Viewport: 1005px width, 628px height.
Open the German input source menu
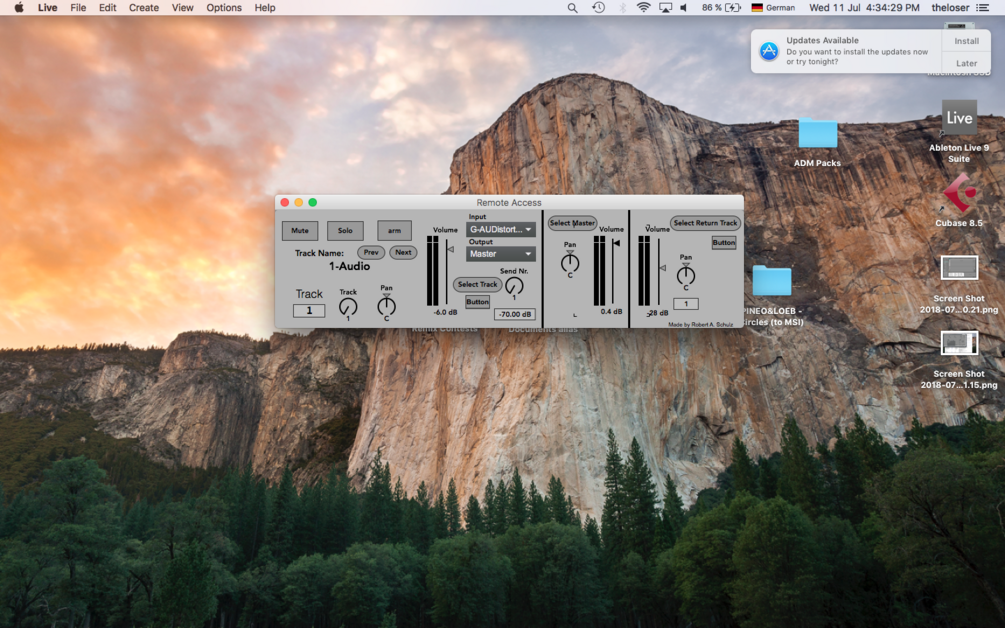pos(773,8)
